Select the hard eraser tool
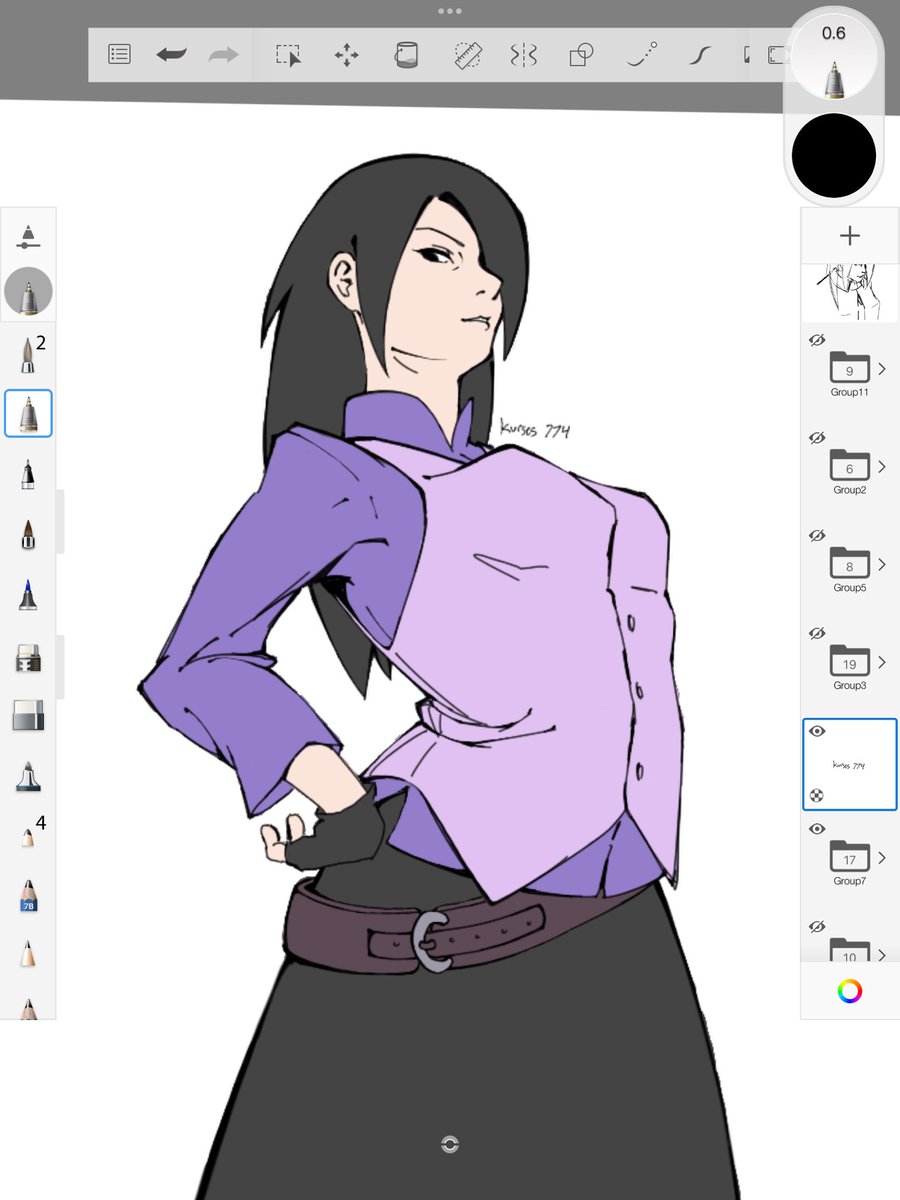 tap(29, 716)
